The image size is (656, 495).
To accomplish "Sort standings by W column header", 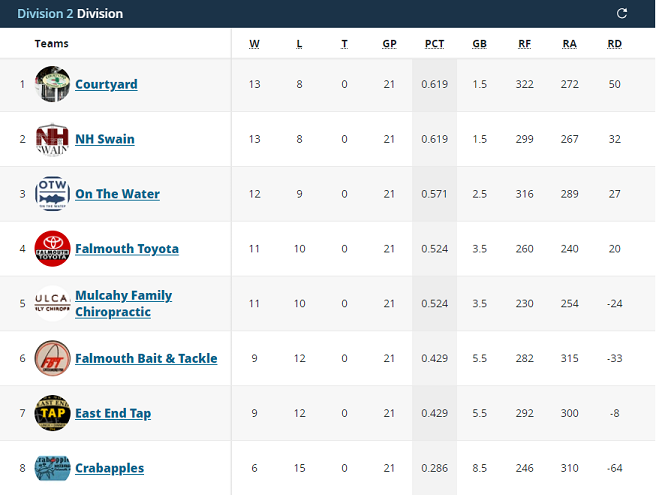I will [254, 43].
